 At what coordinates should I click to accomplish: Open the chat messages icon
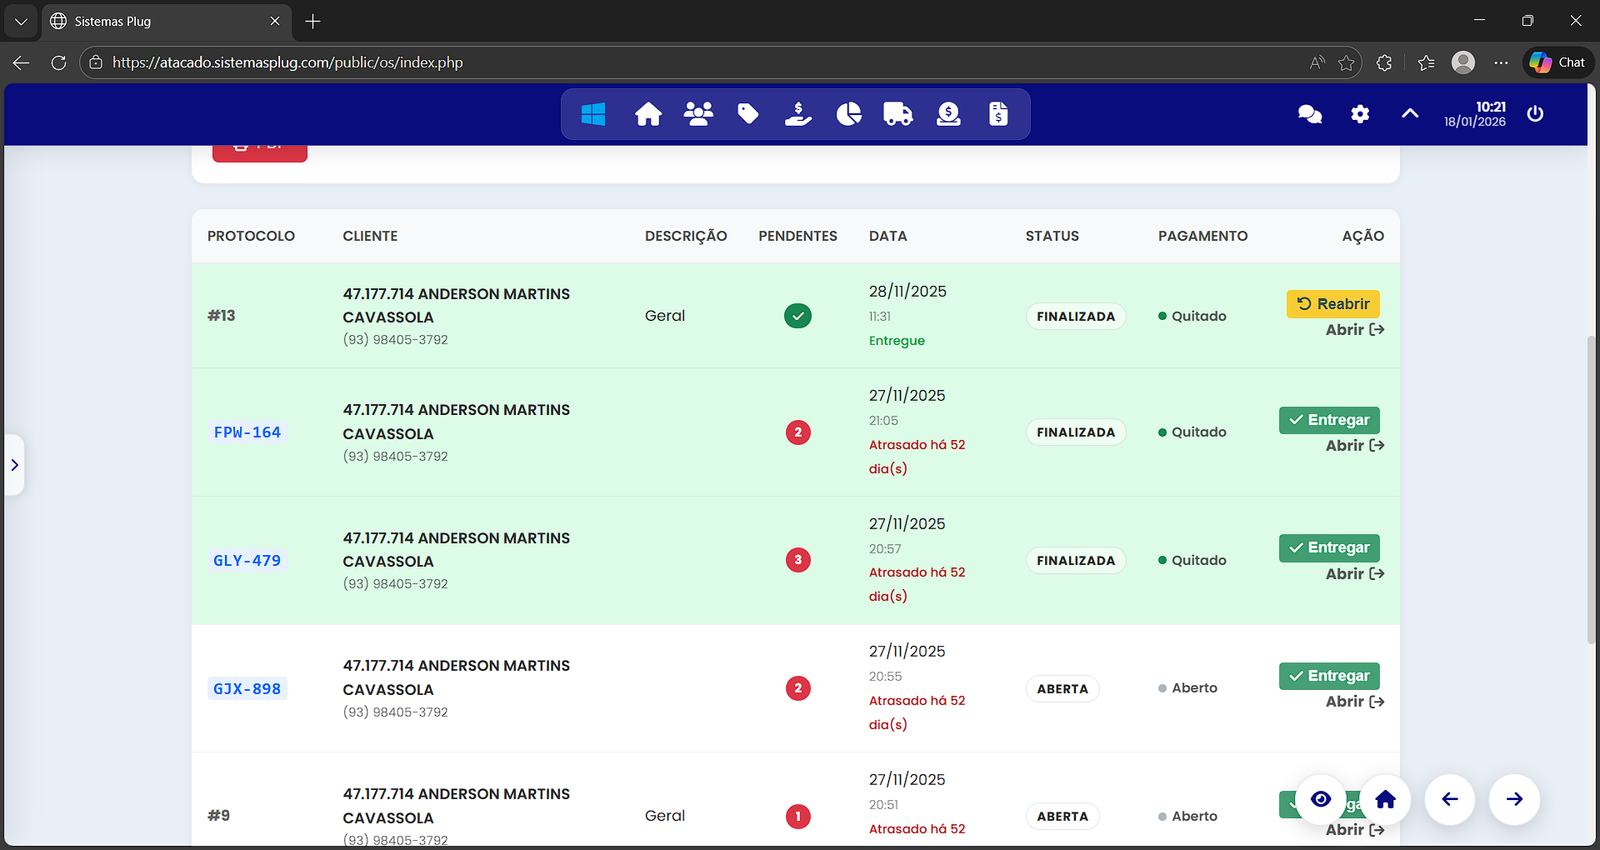coord(1309,115)
